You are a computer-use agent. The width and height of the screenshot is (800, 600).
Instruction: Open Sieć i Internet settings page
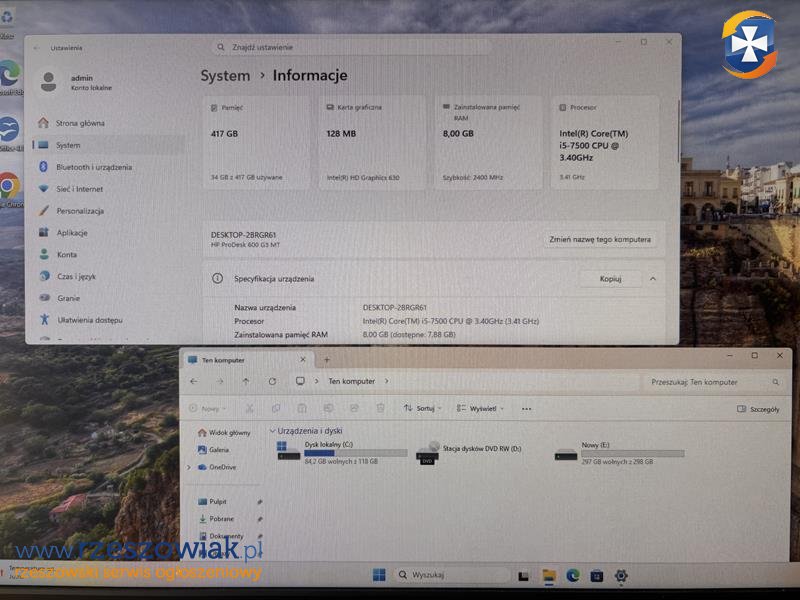tap(79, 189)
